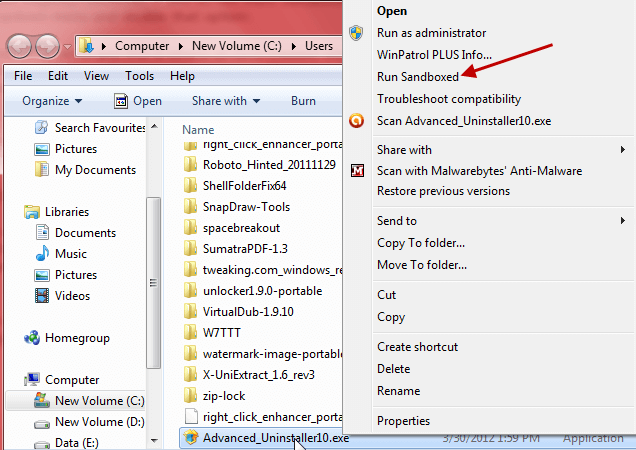
Task: Click the navigation pane scroll up arrow
Action: click(154, 126)
